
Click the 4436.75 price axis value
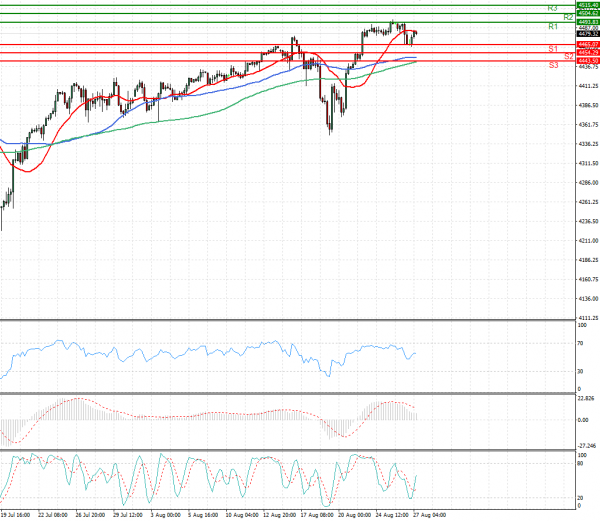point(588,67)
